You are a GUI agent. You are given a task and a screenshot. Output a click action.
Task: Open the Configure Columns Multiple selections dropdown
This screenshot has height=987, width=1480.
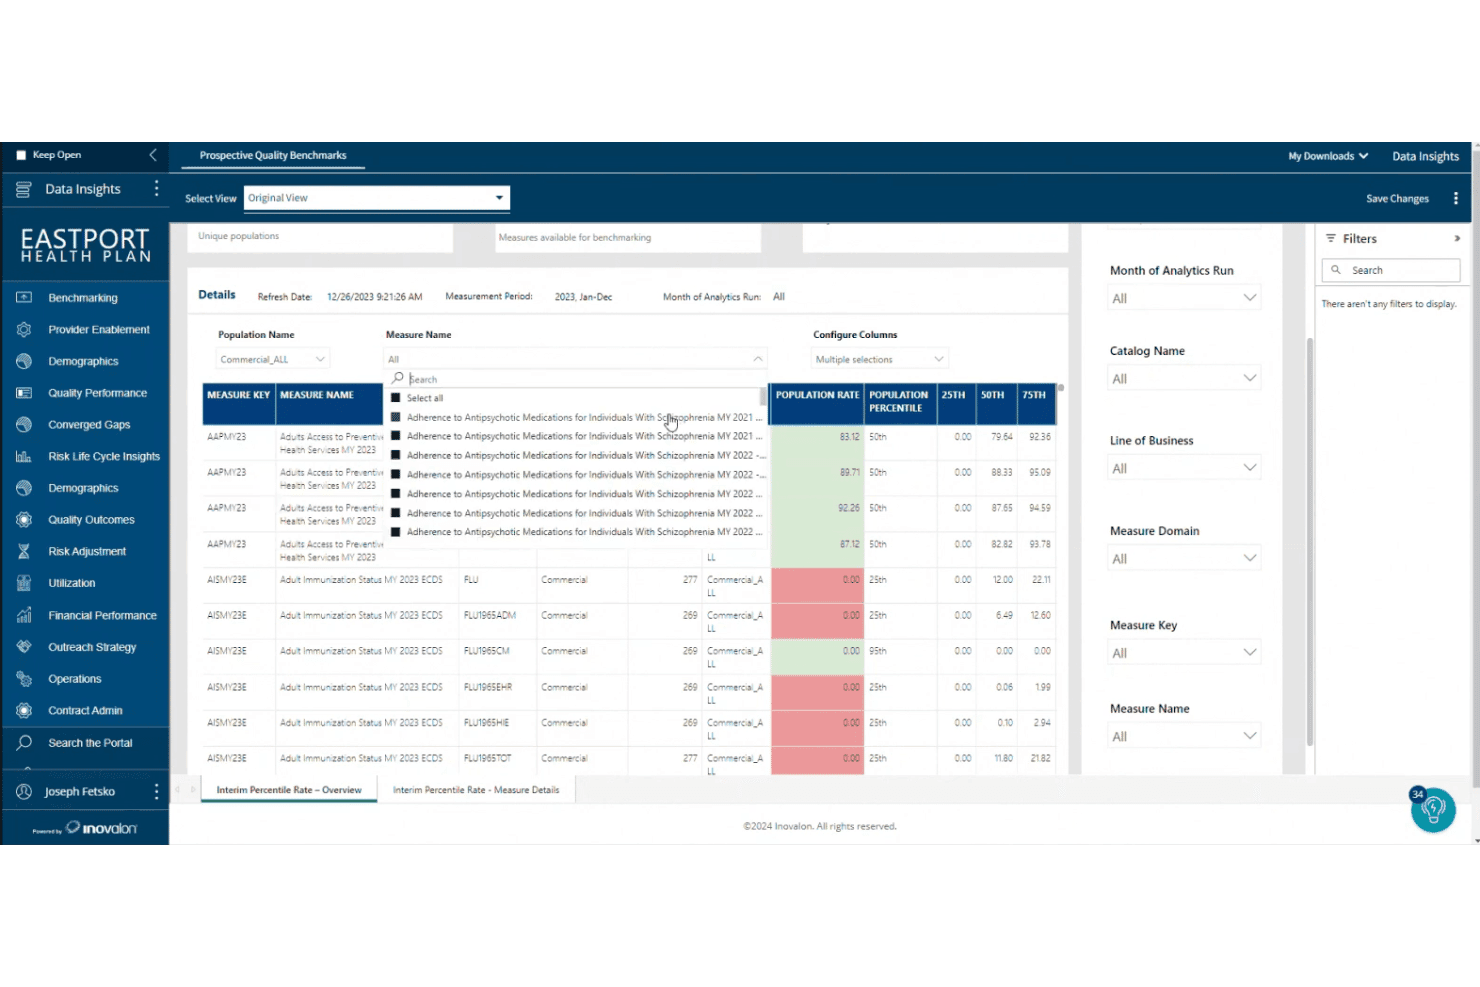[x=880, y=360]
